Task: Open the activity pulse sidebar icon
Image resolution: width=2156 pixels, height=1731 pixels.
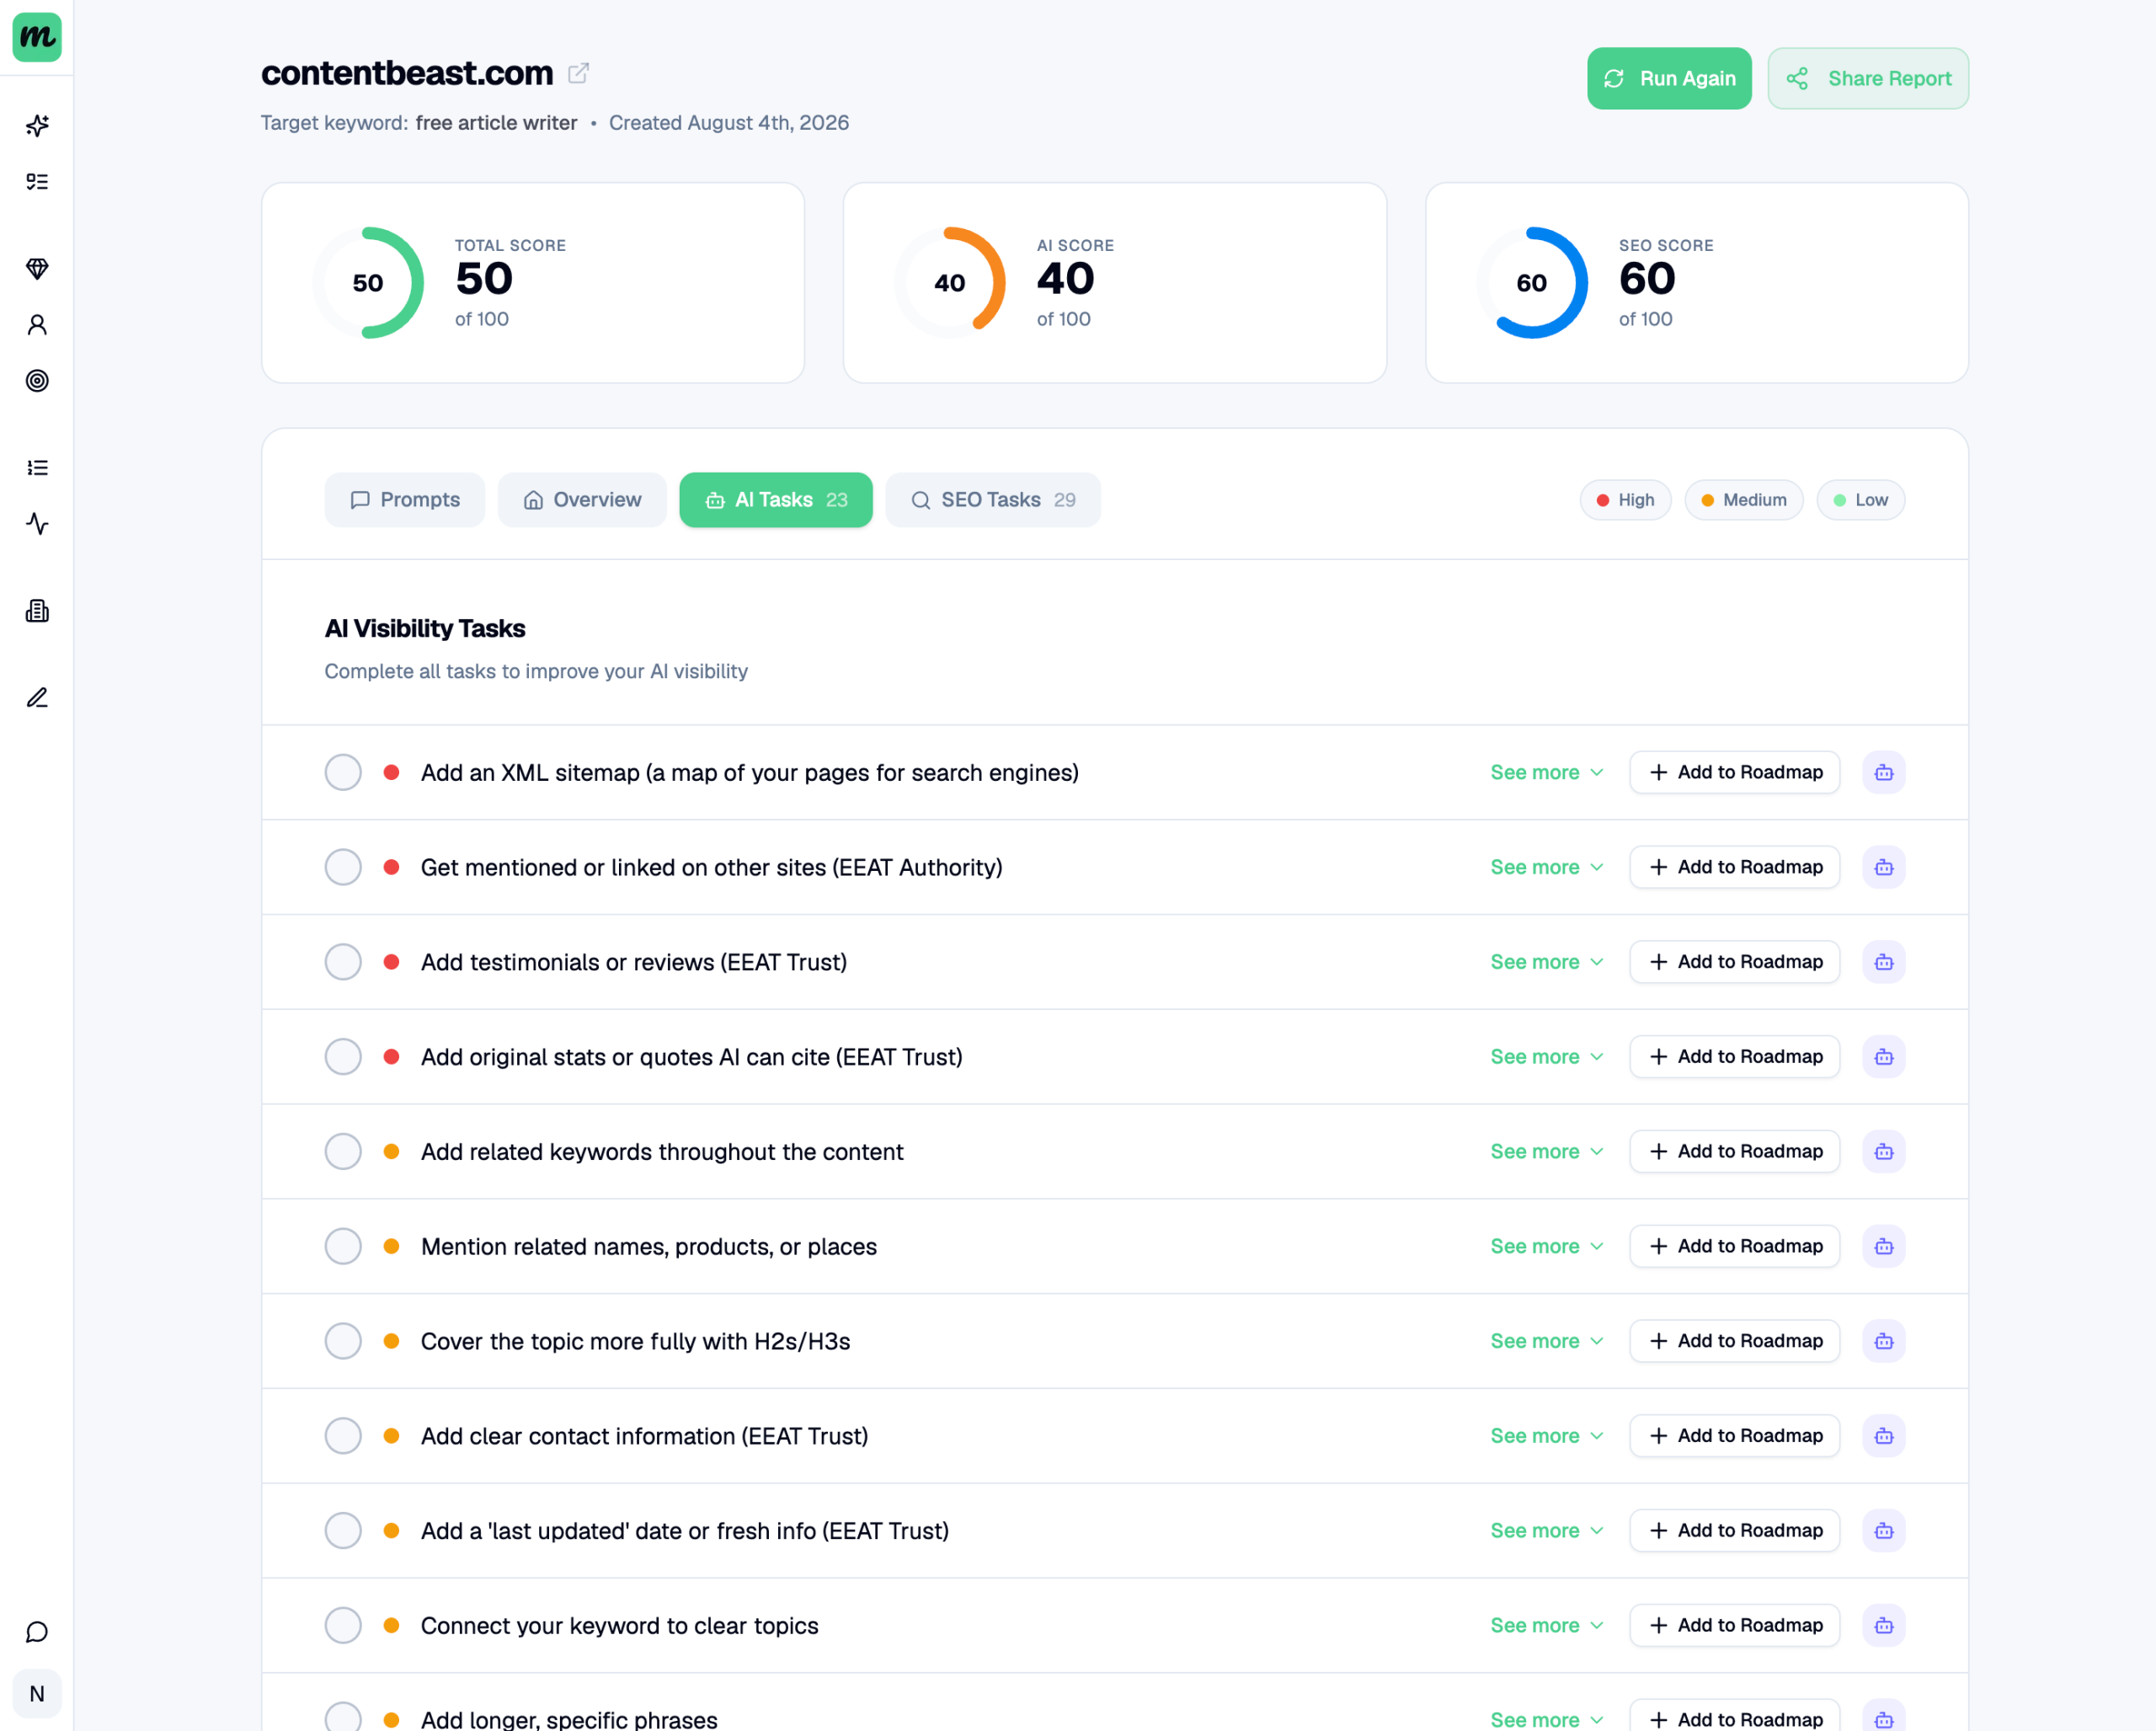Action: tap(37, 523)
